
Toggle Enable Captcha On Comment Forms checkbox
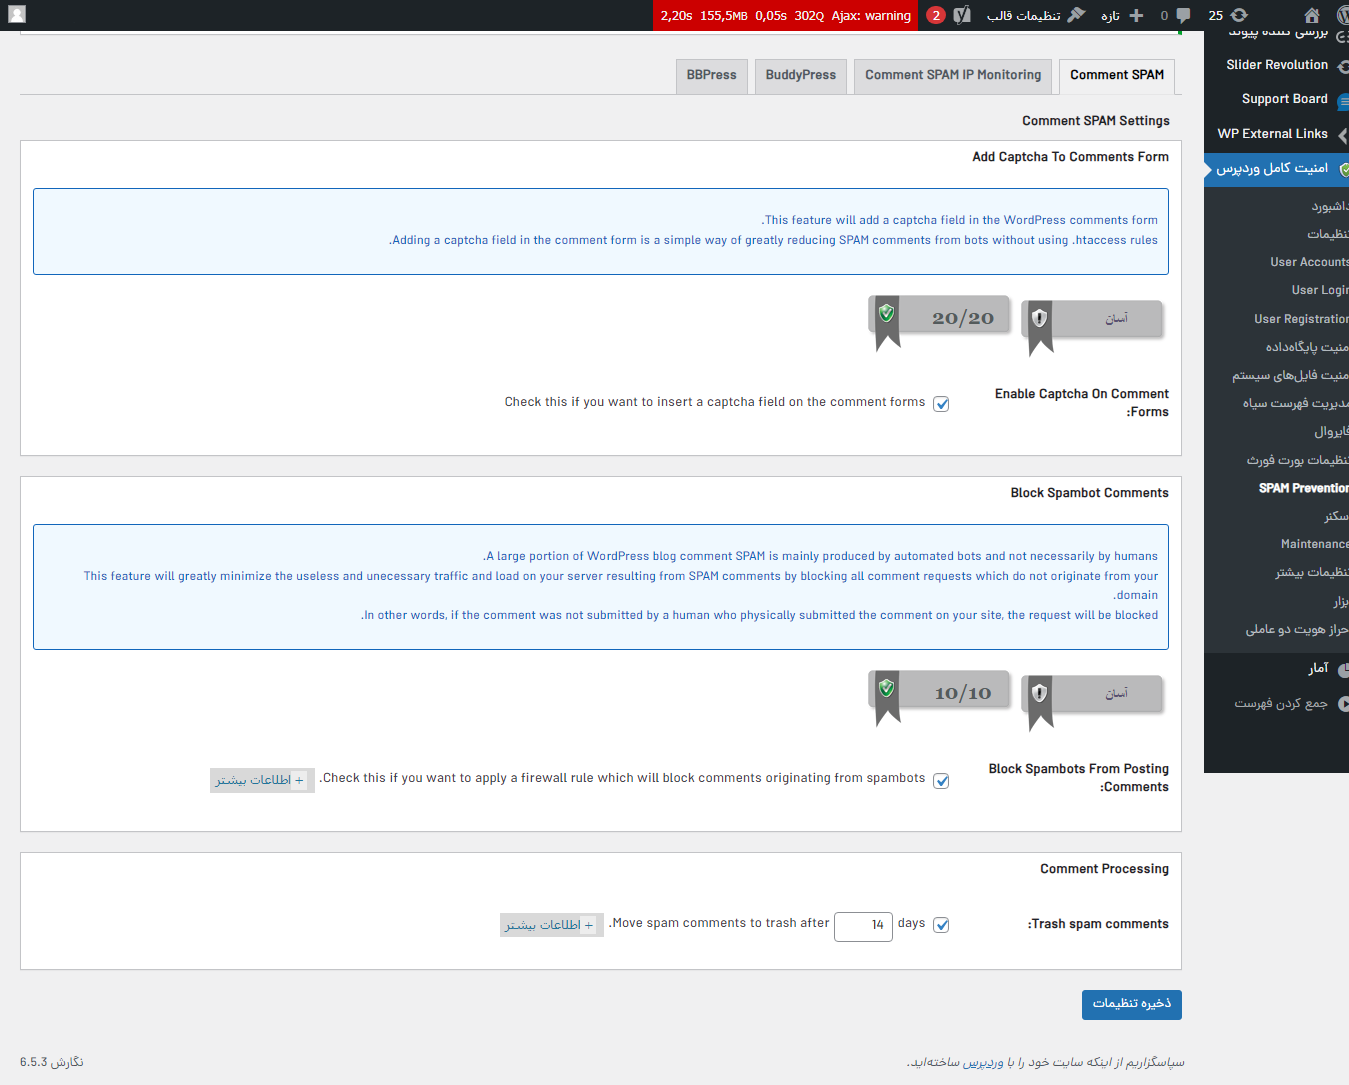click(941, 404)
